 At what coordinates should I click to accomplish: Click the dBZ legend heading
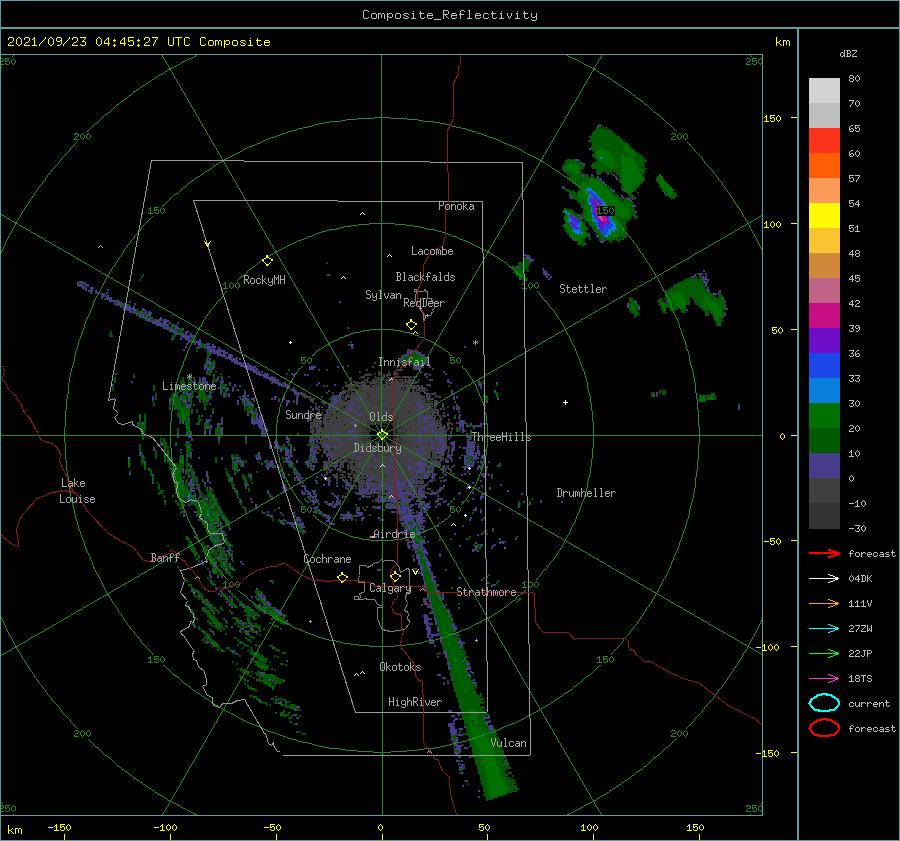(848, 53)
